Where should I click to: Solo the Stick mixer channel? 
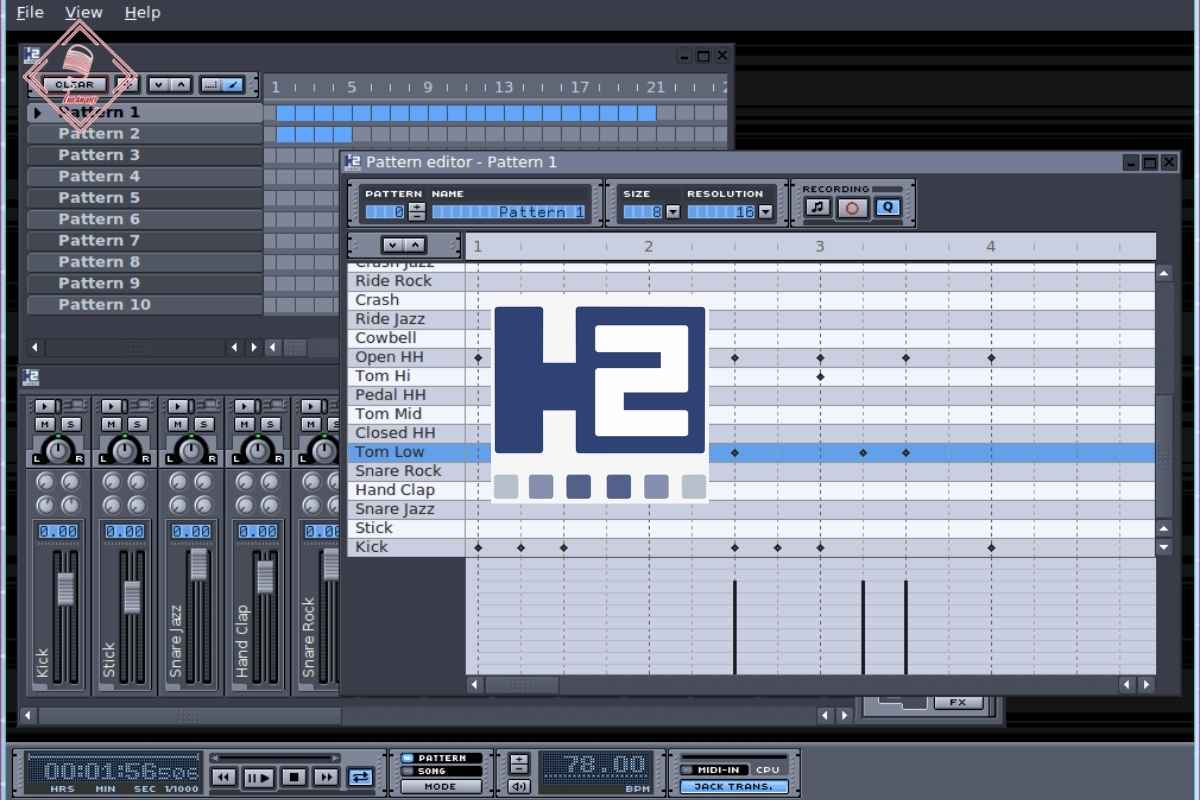(x=138, y=424)
